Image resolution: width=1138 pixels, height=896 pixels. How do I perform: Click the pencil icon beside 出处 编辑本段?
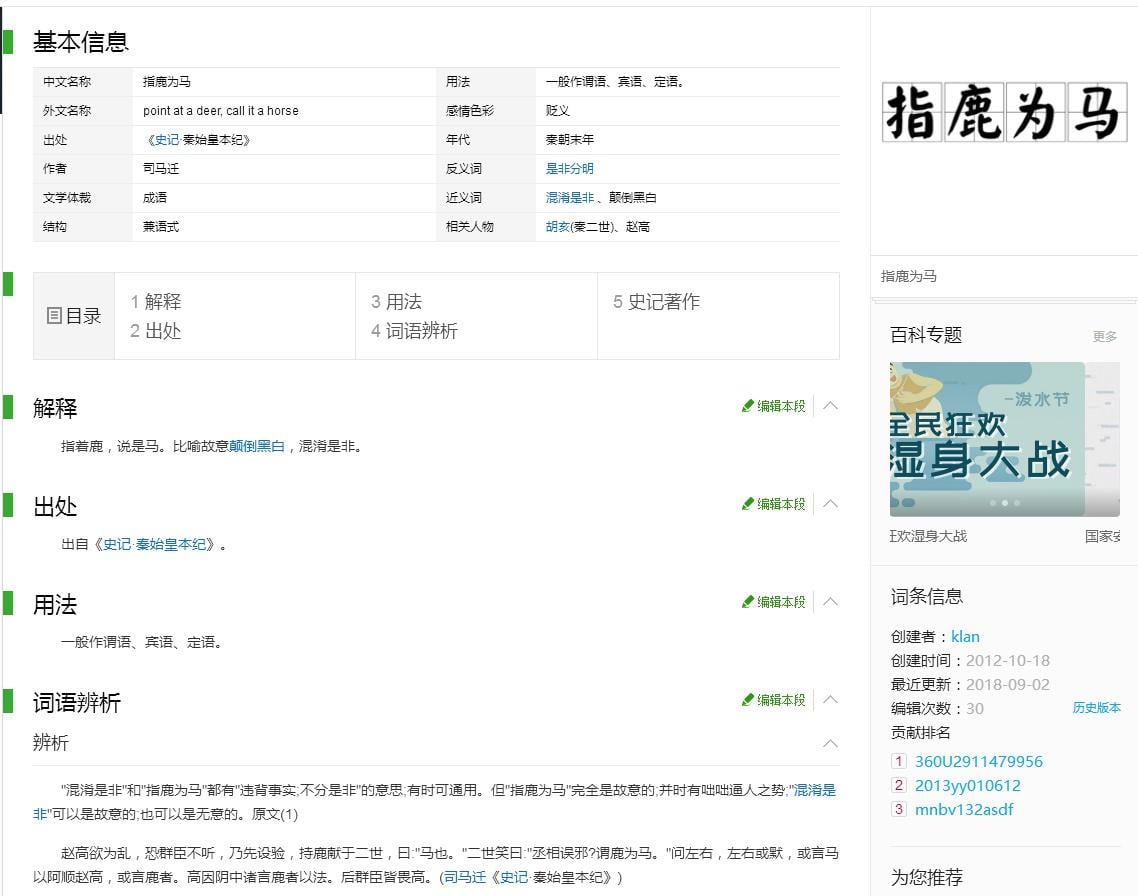tap(748, 504)
